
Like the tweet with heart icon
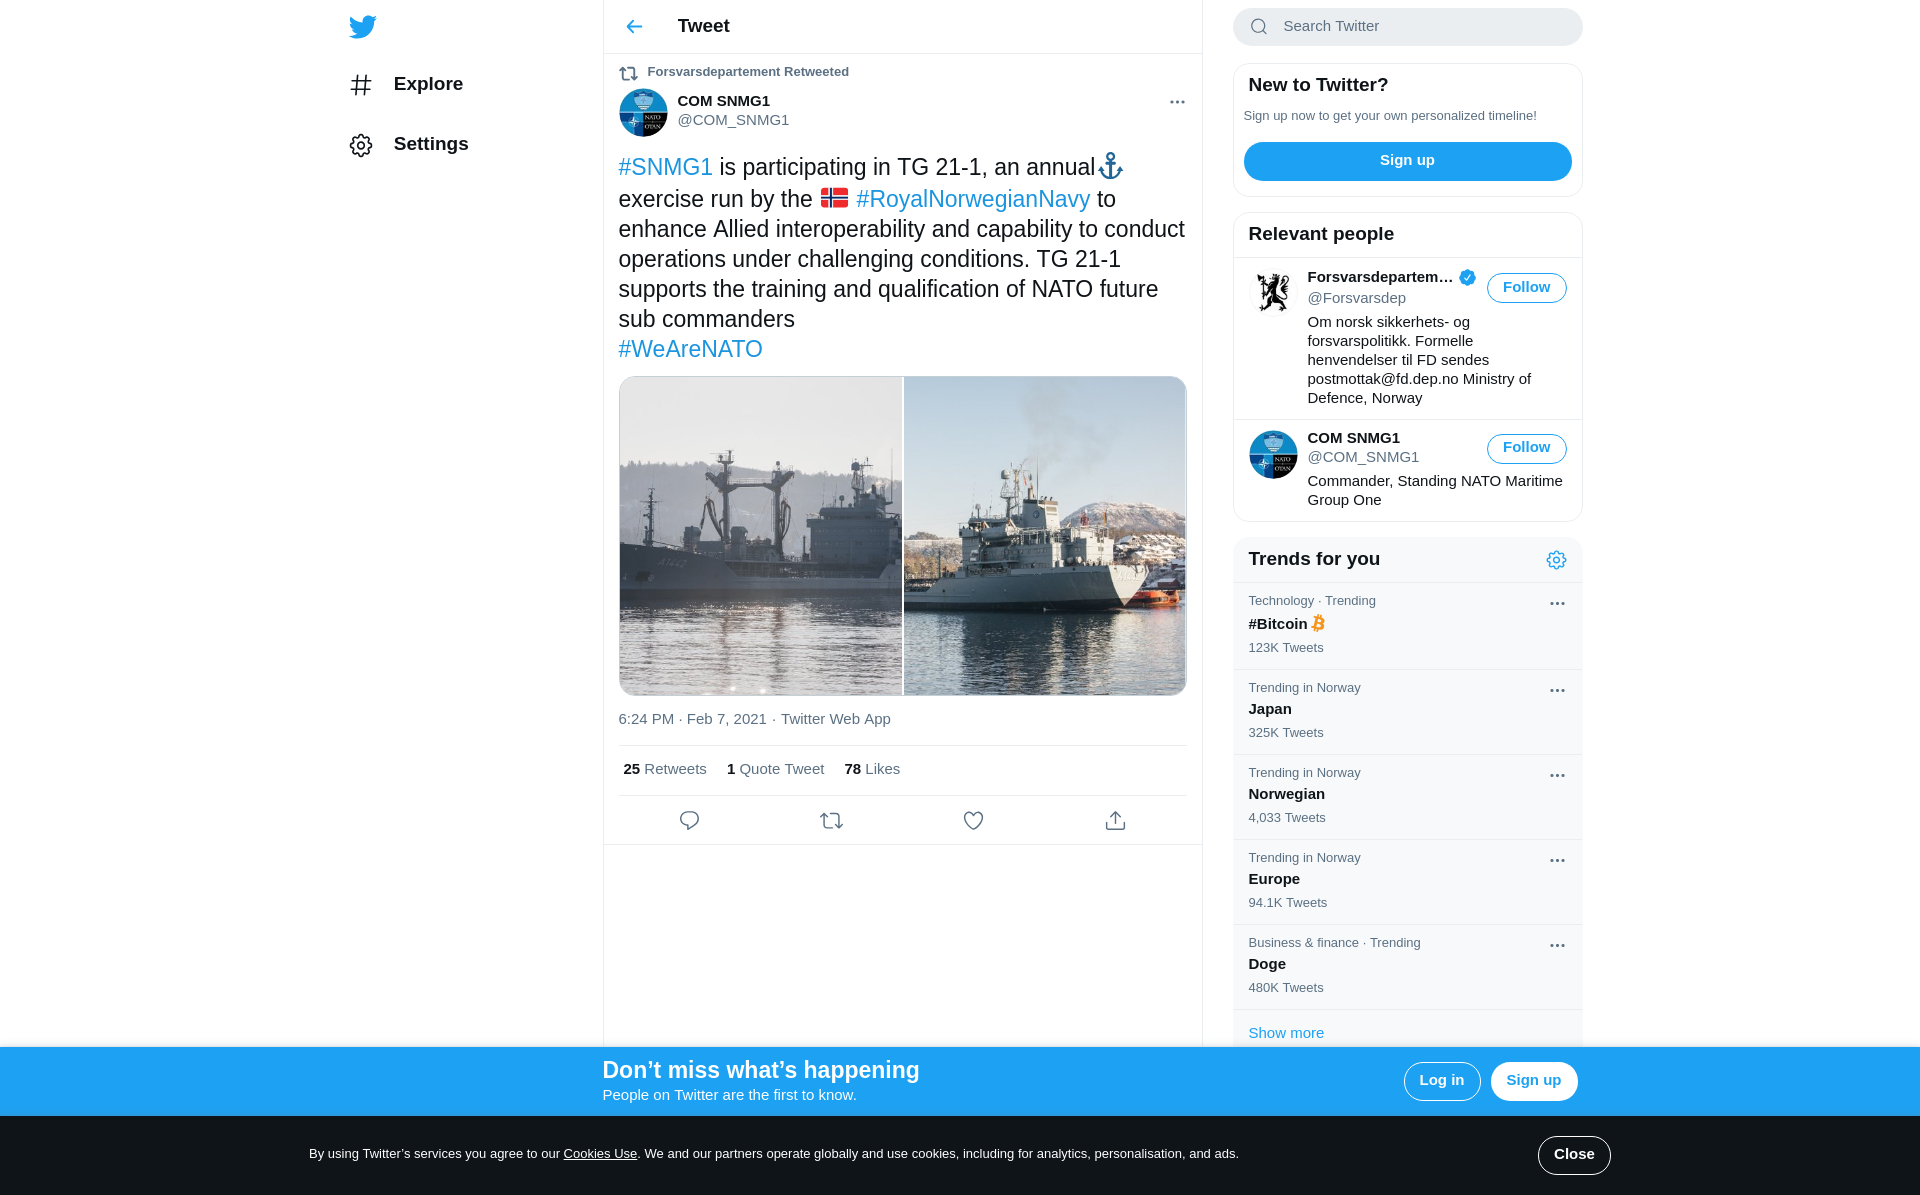[x=973, y=821]
